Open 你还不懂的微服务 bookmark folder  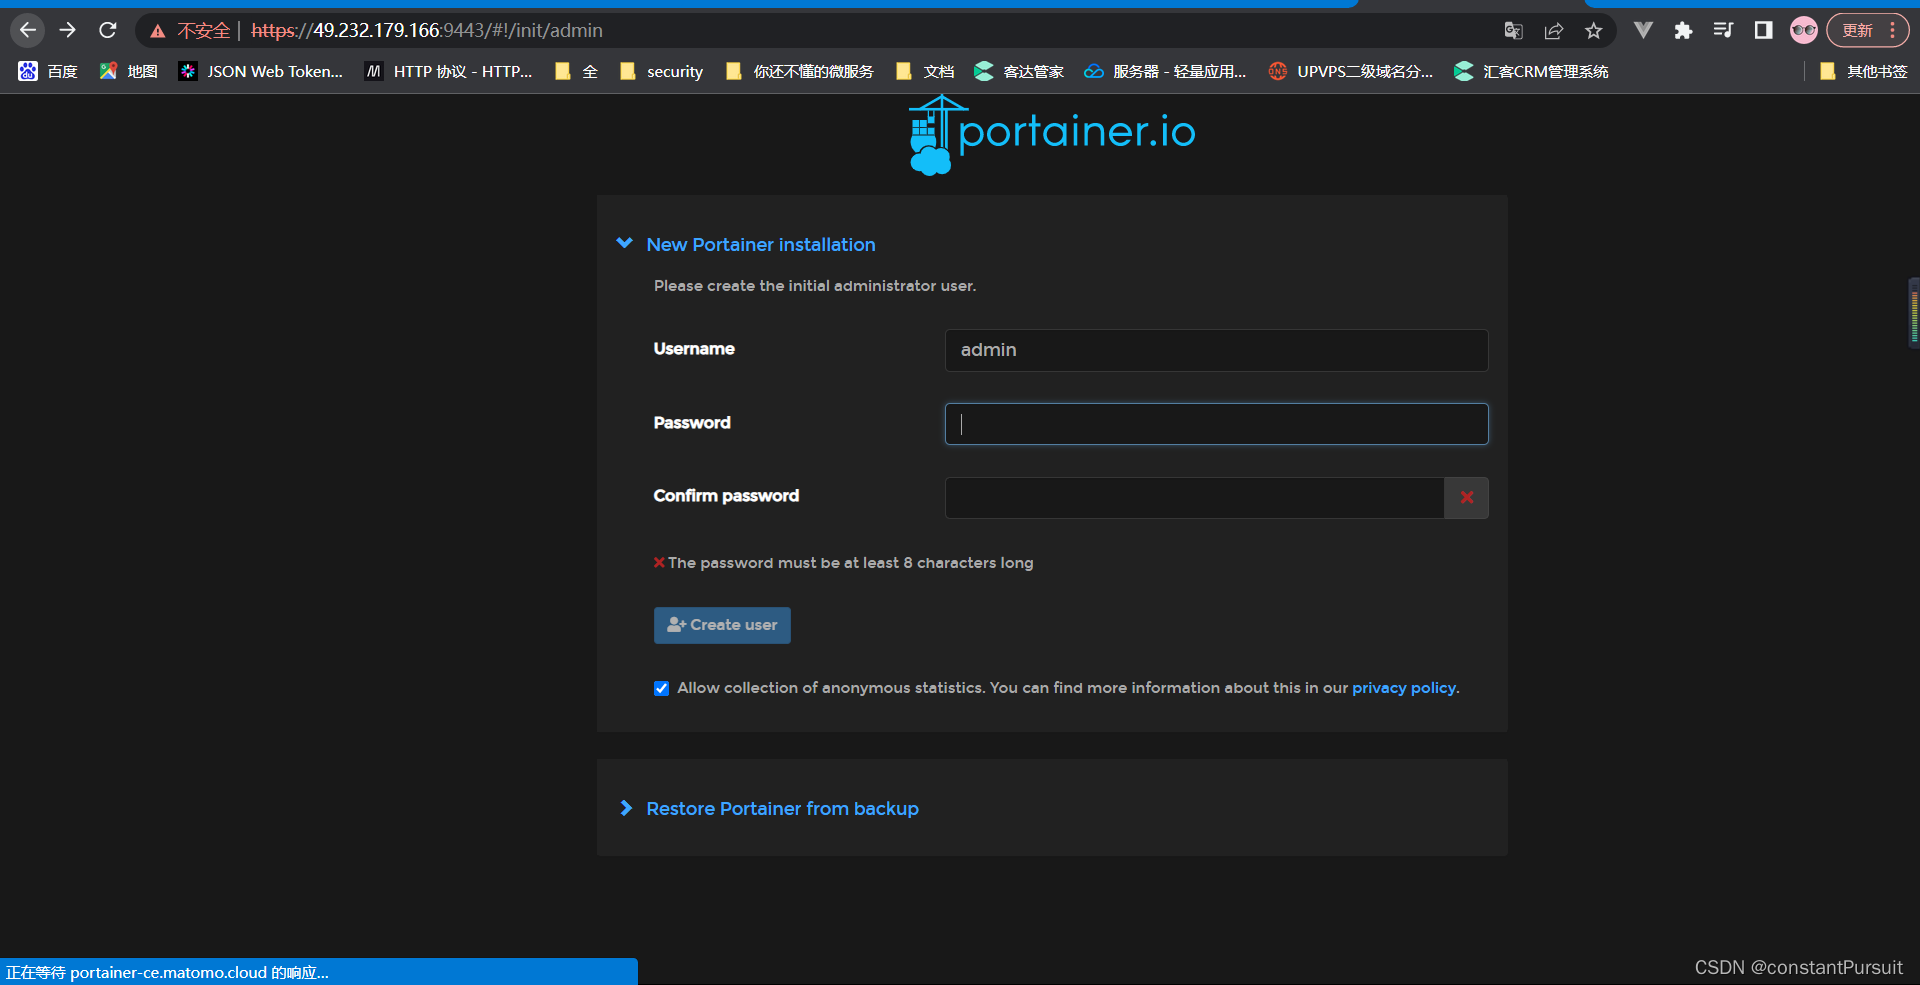point(799,71)
